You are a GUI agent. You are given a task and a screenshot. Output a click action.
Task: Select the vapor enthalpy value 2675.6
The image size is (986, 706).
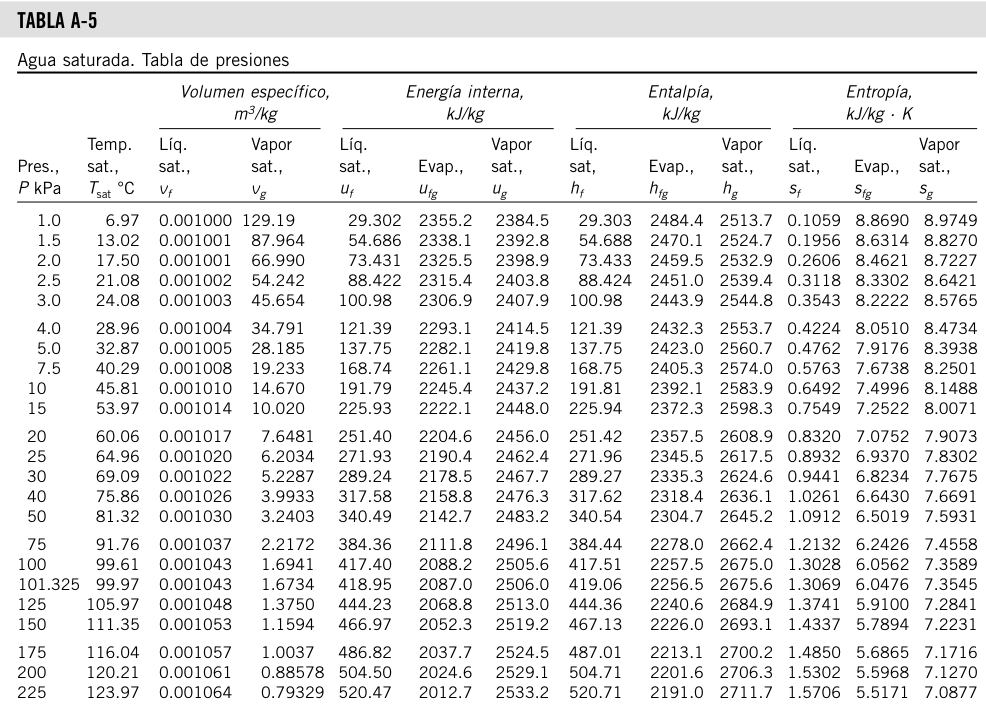746,584
